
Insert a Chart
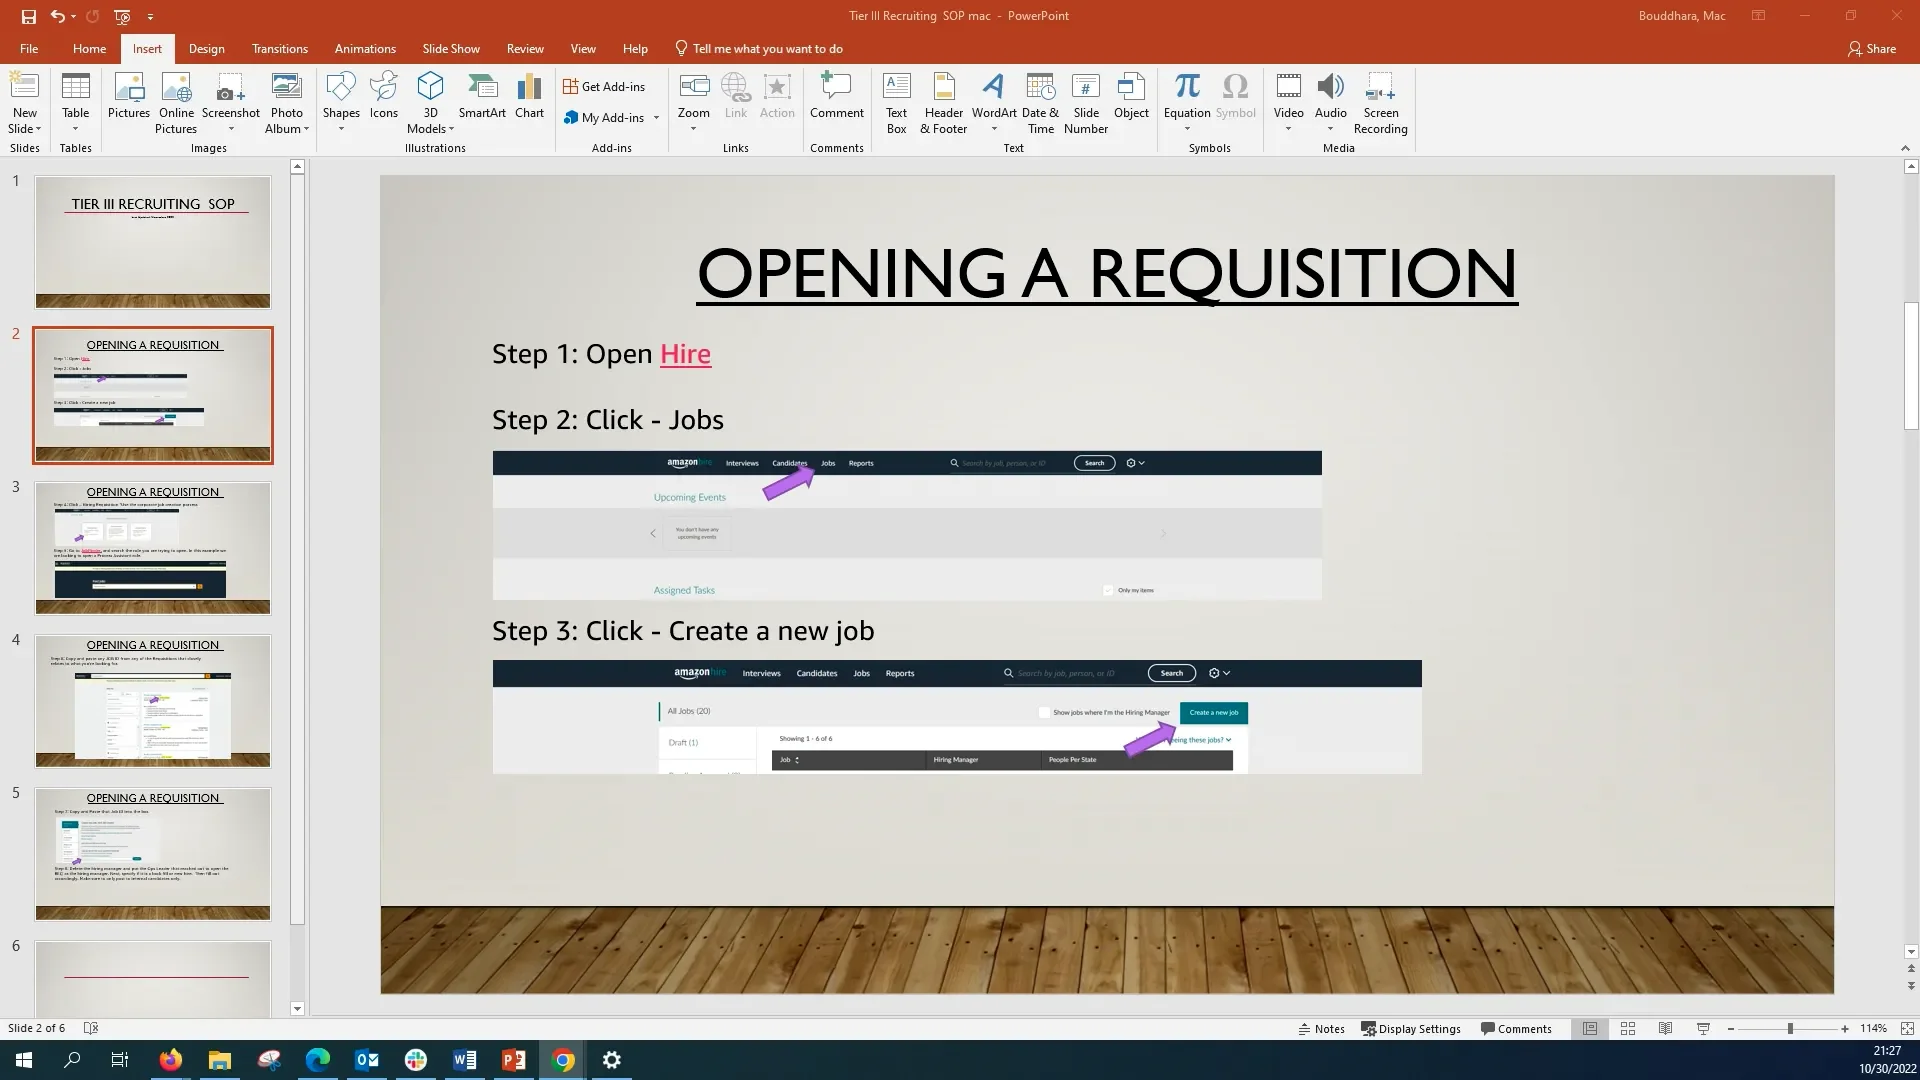pyautogui.click(x=529, y=99)
